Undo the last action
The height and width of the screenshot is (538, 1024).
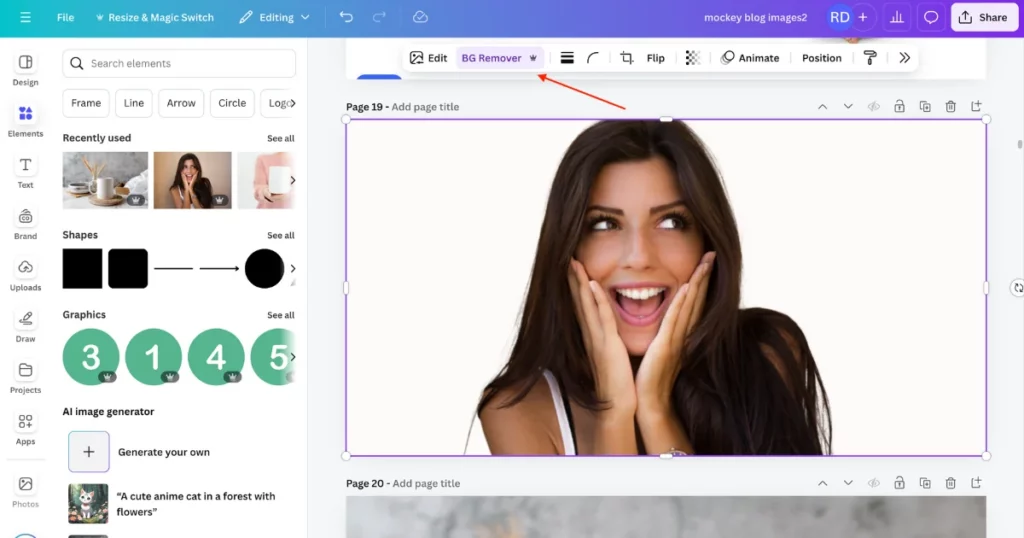pos(346,18)
